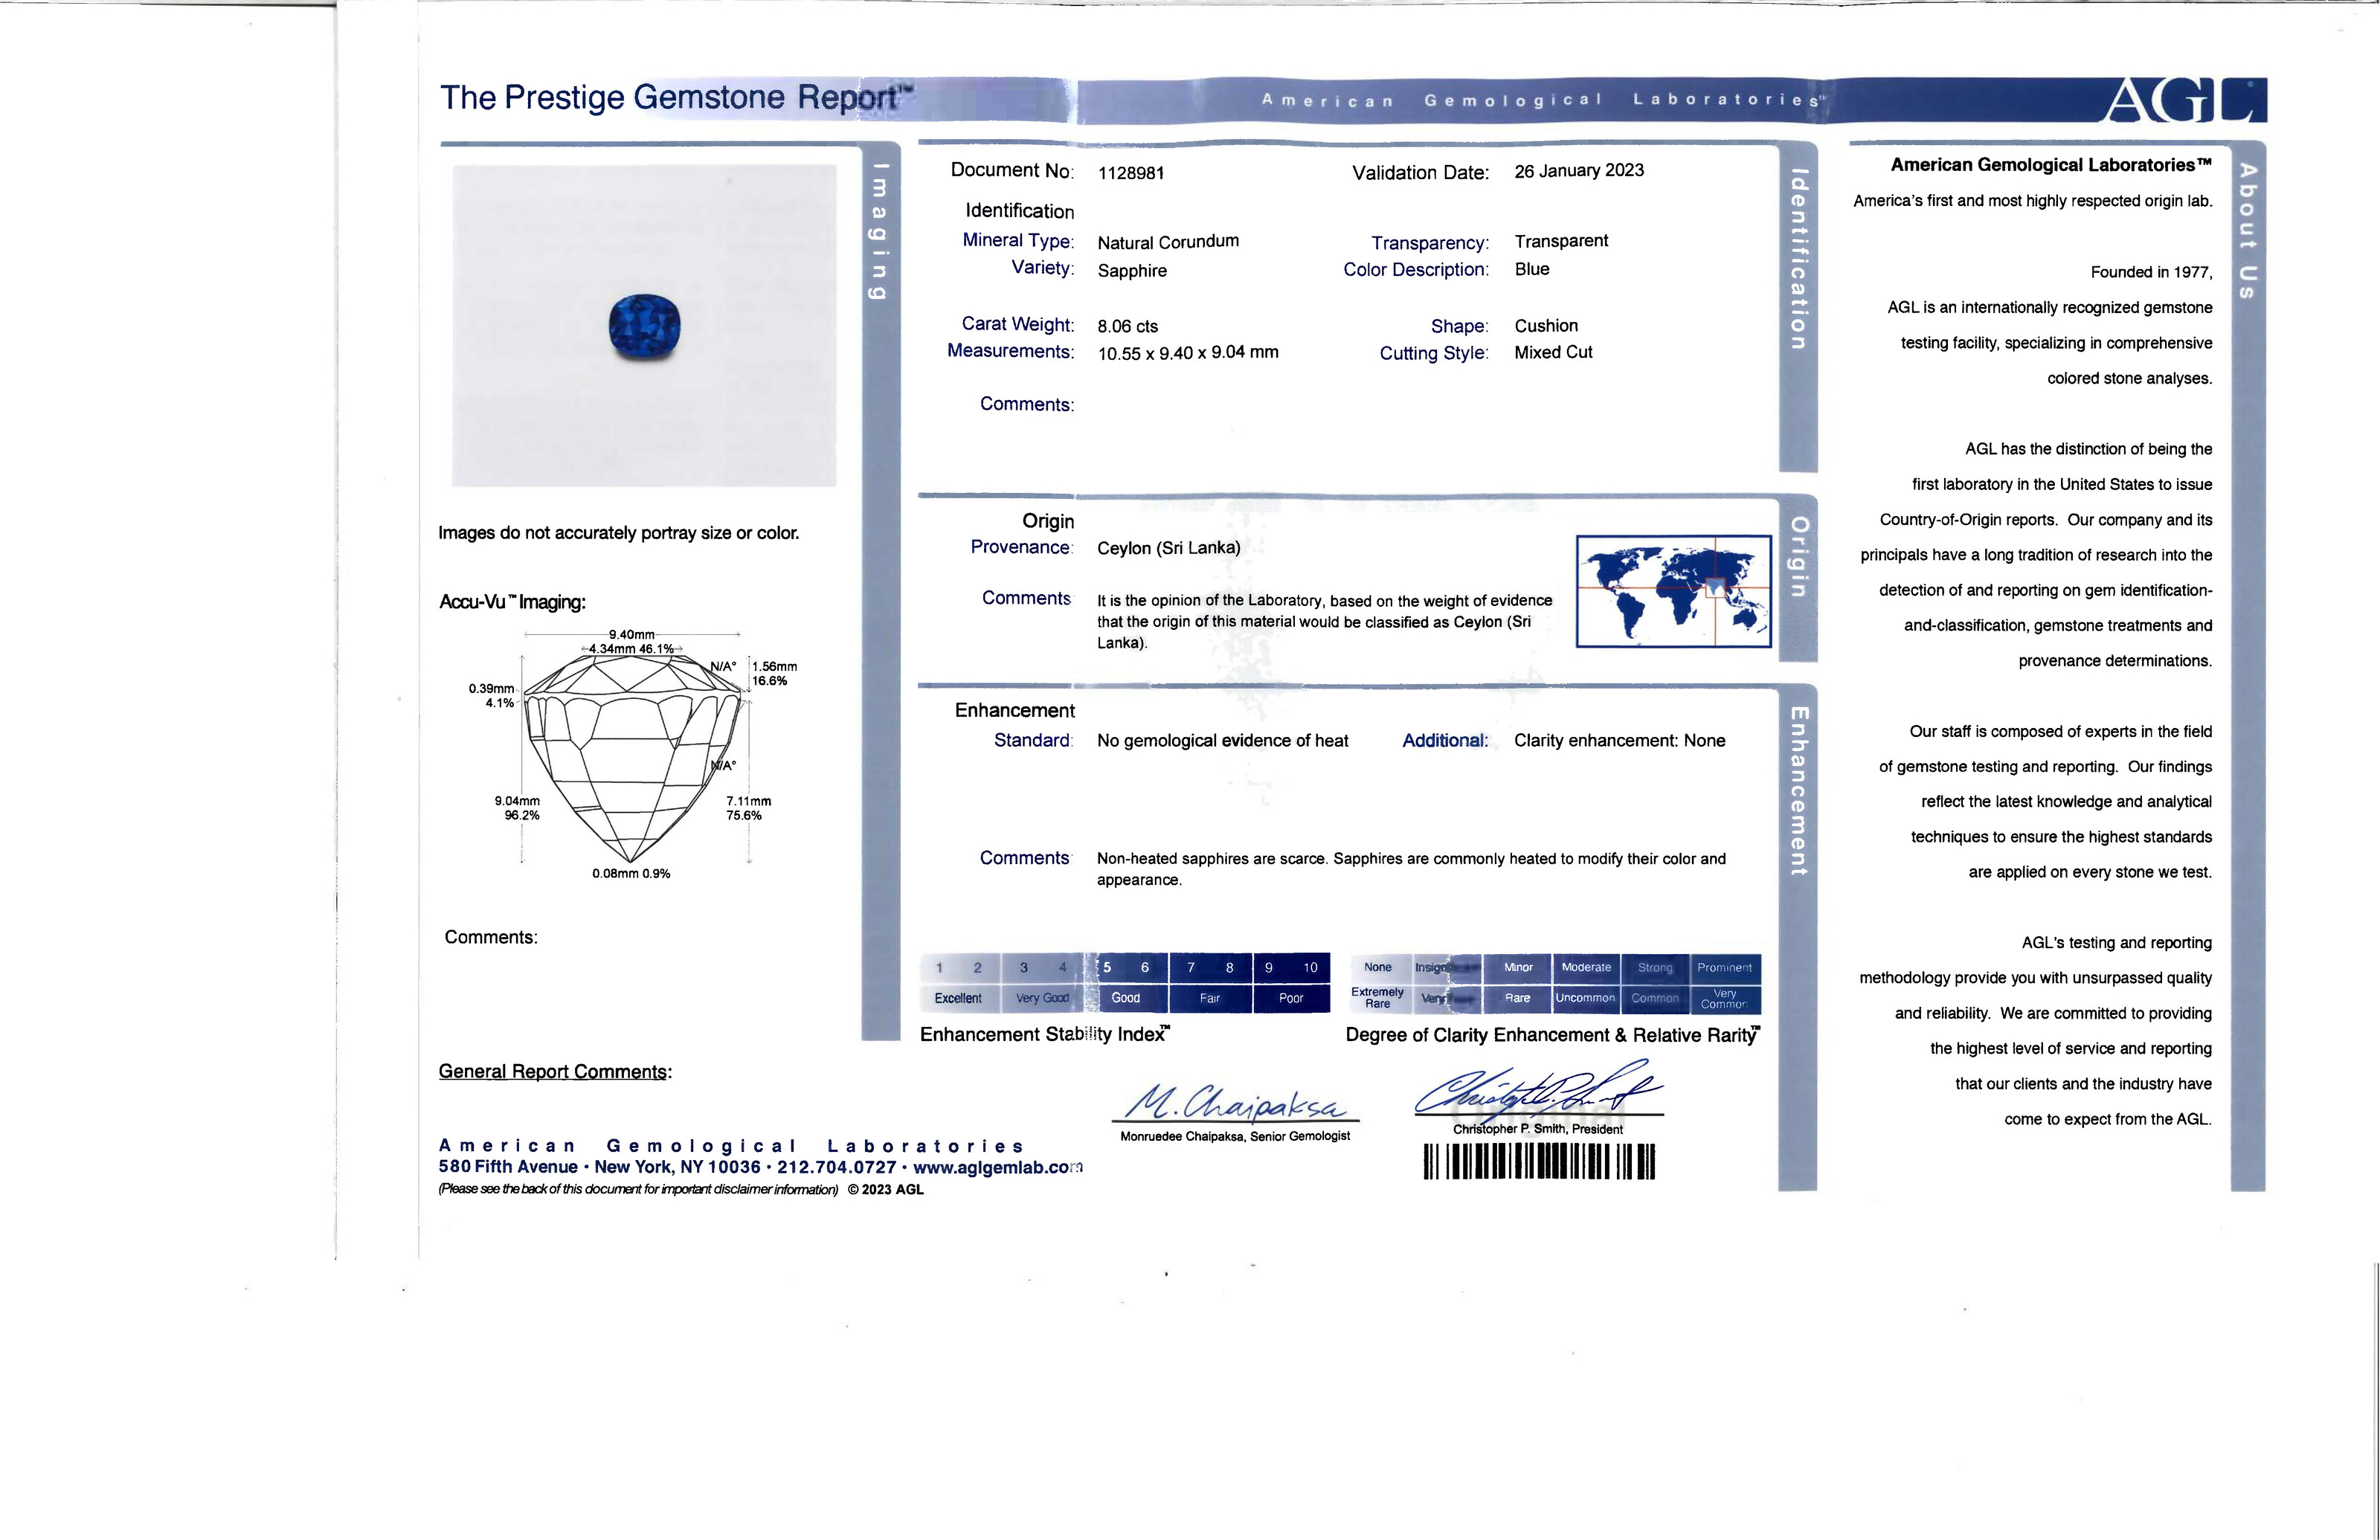Click the Cushion shape value

tap(1546, 326)
